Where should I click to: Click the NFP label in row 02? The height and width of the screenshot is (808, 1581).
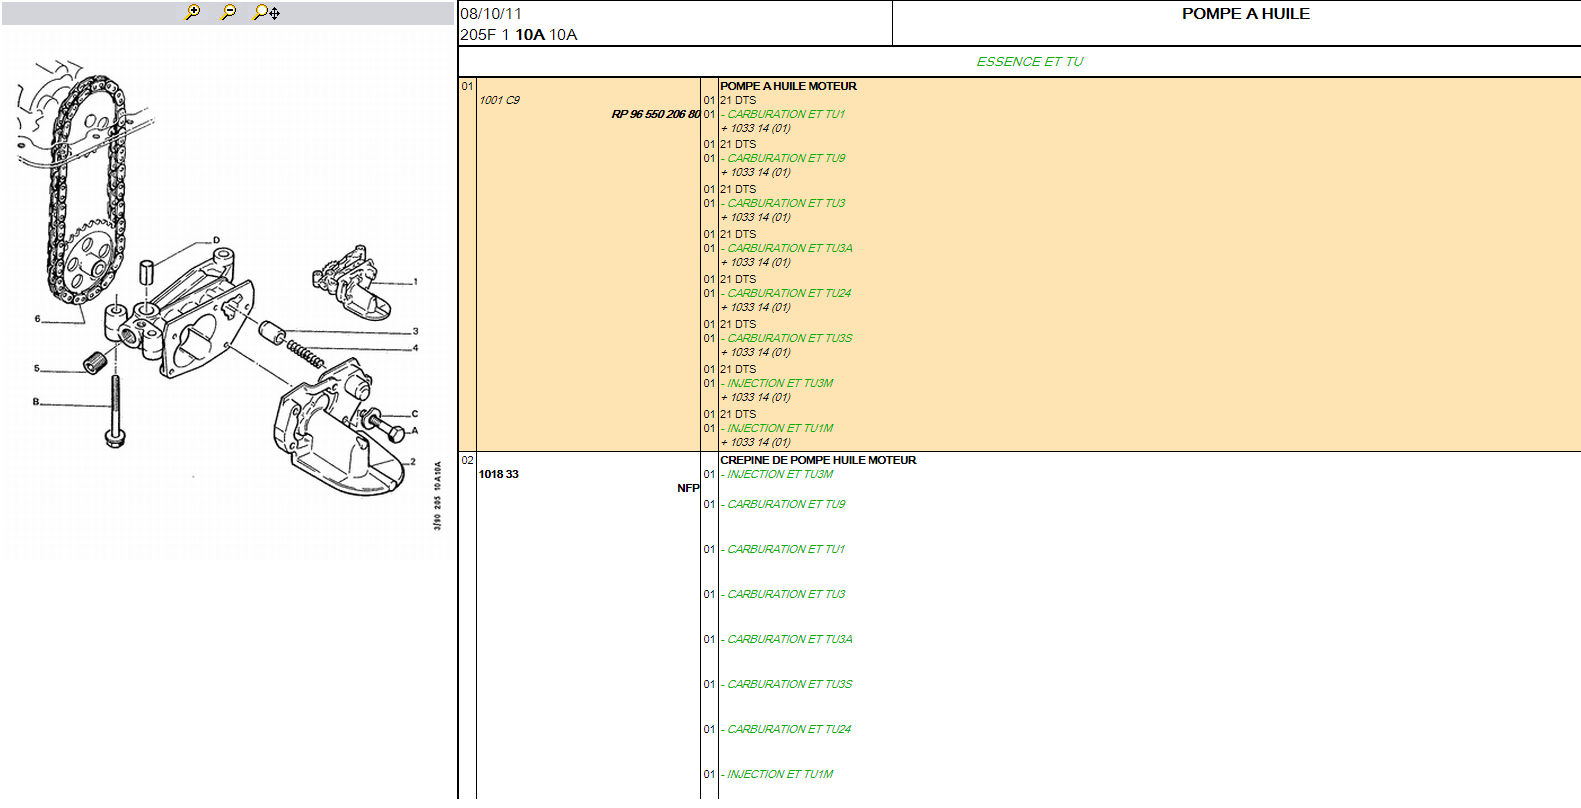pos(688,488)
